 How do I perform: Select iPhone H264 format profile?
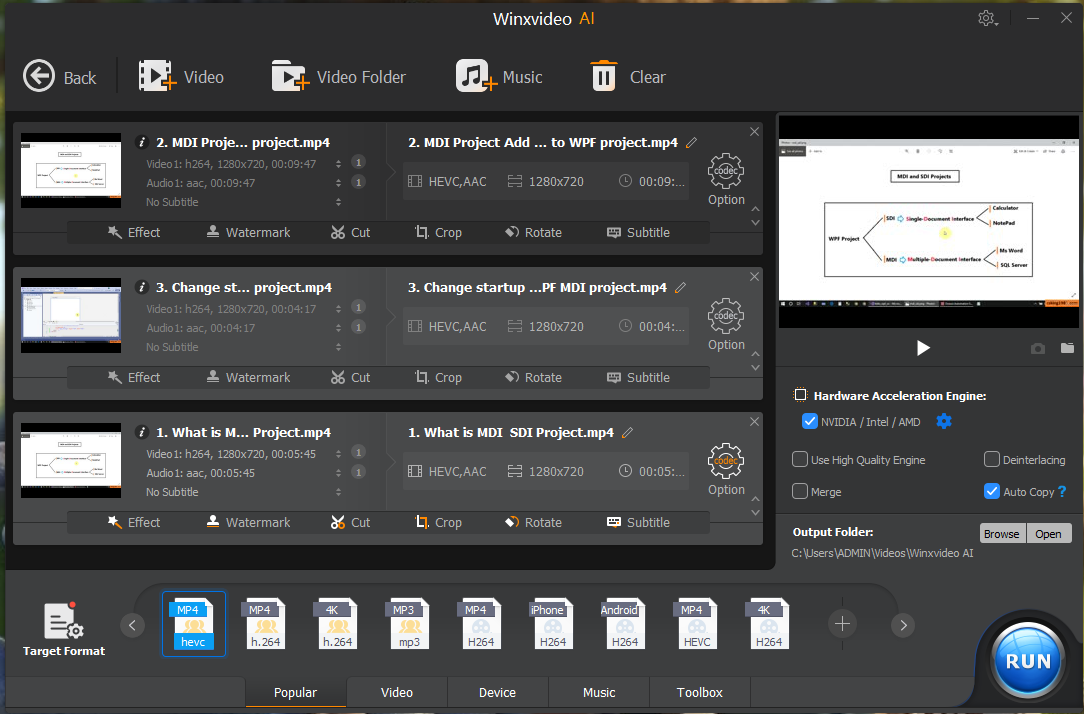point(553,624)
